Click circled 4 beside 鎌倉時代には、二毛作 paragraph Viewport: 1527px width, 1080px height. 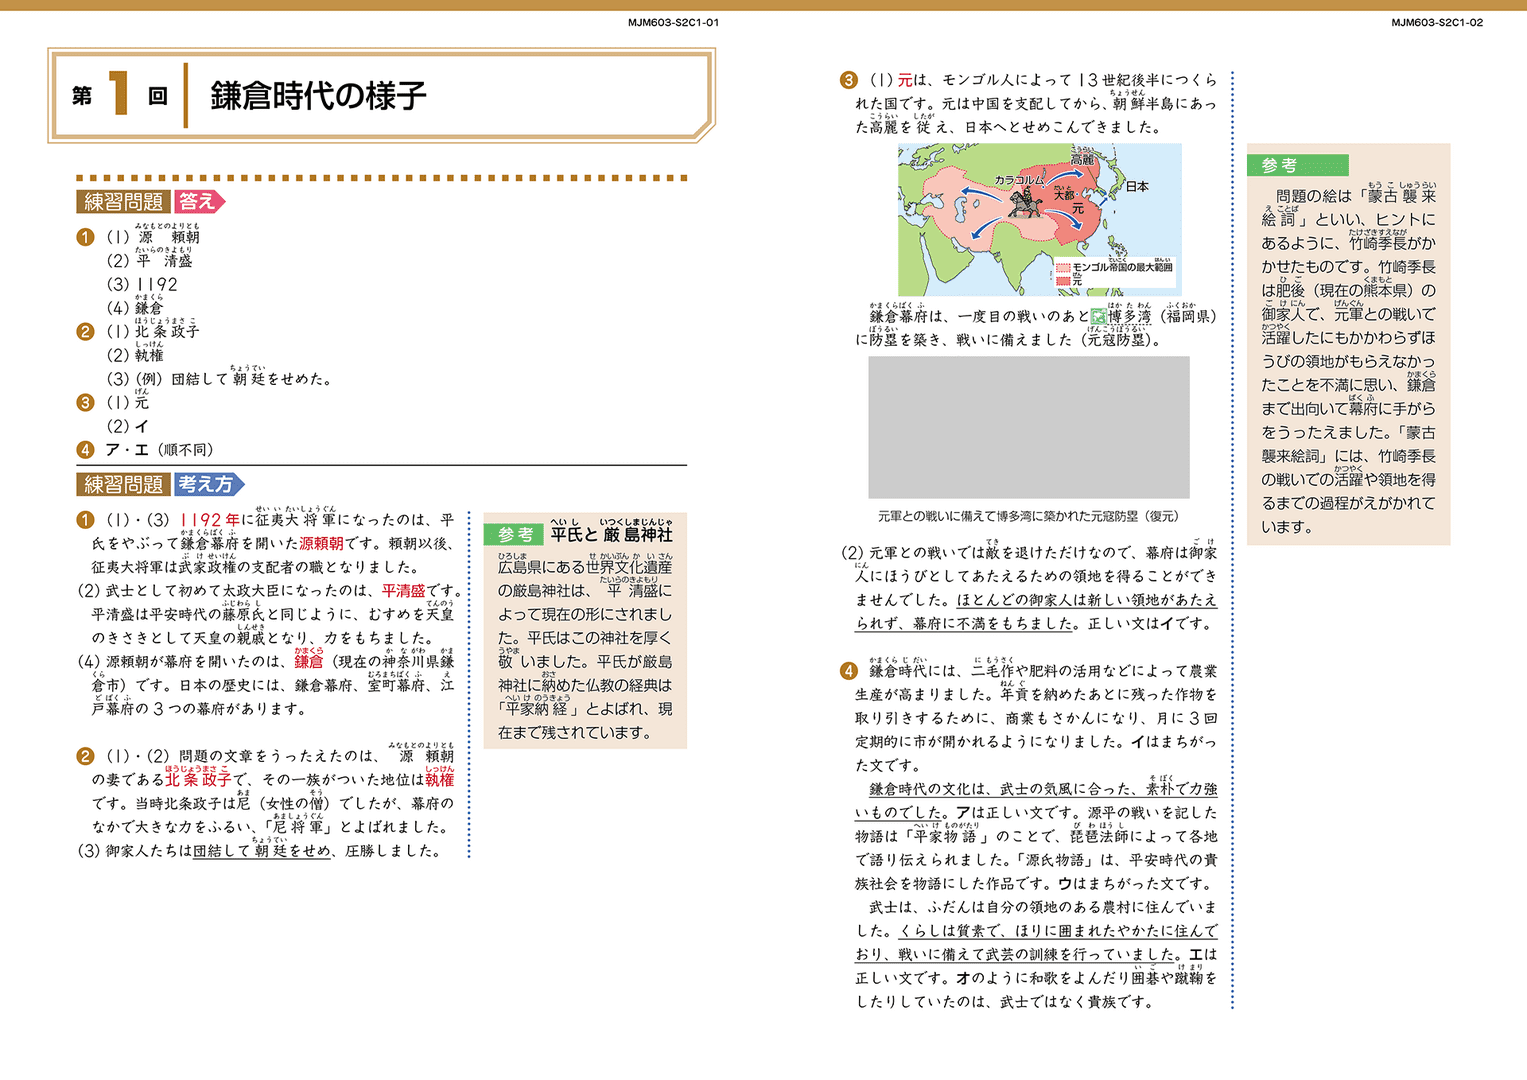[849, 671]
